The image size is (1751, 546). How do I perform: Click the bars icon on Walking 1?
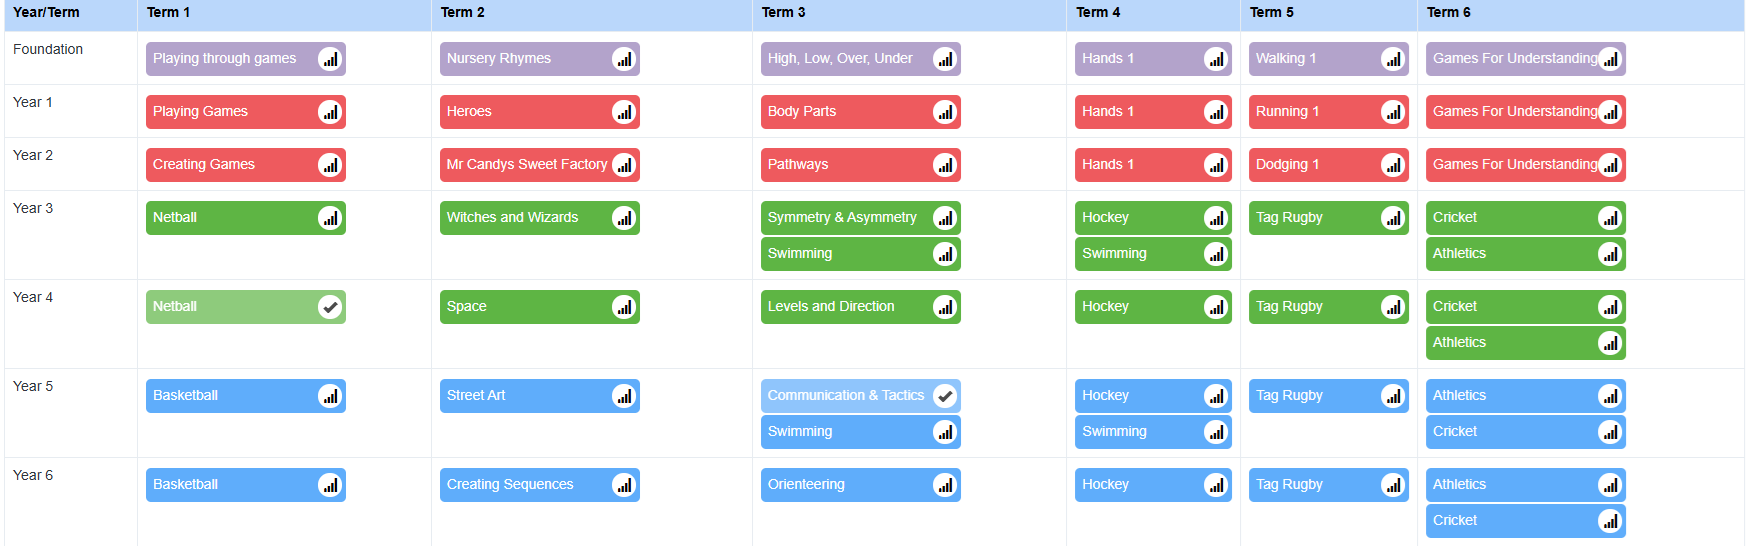pyautogui.click(x=1393, y=59)
